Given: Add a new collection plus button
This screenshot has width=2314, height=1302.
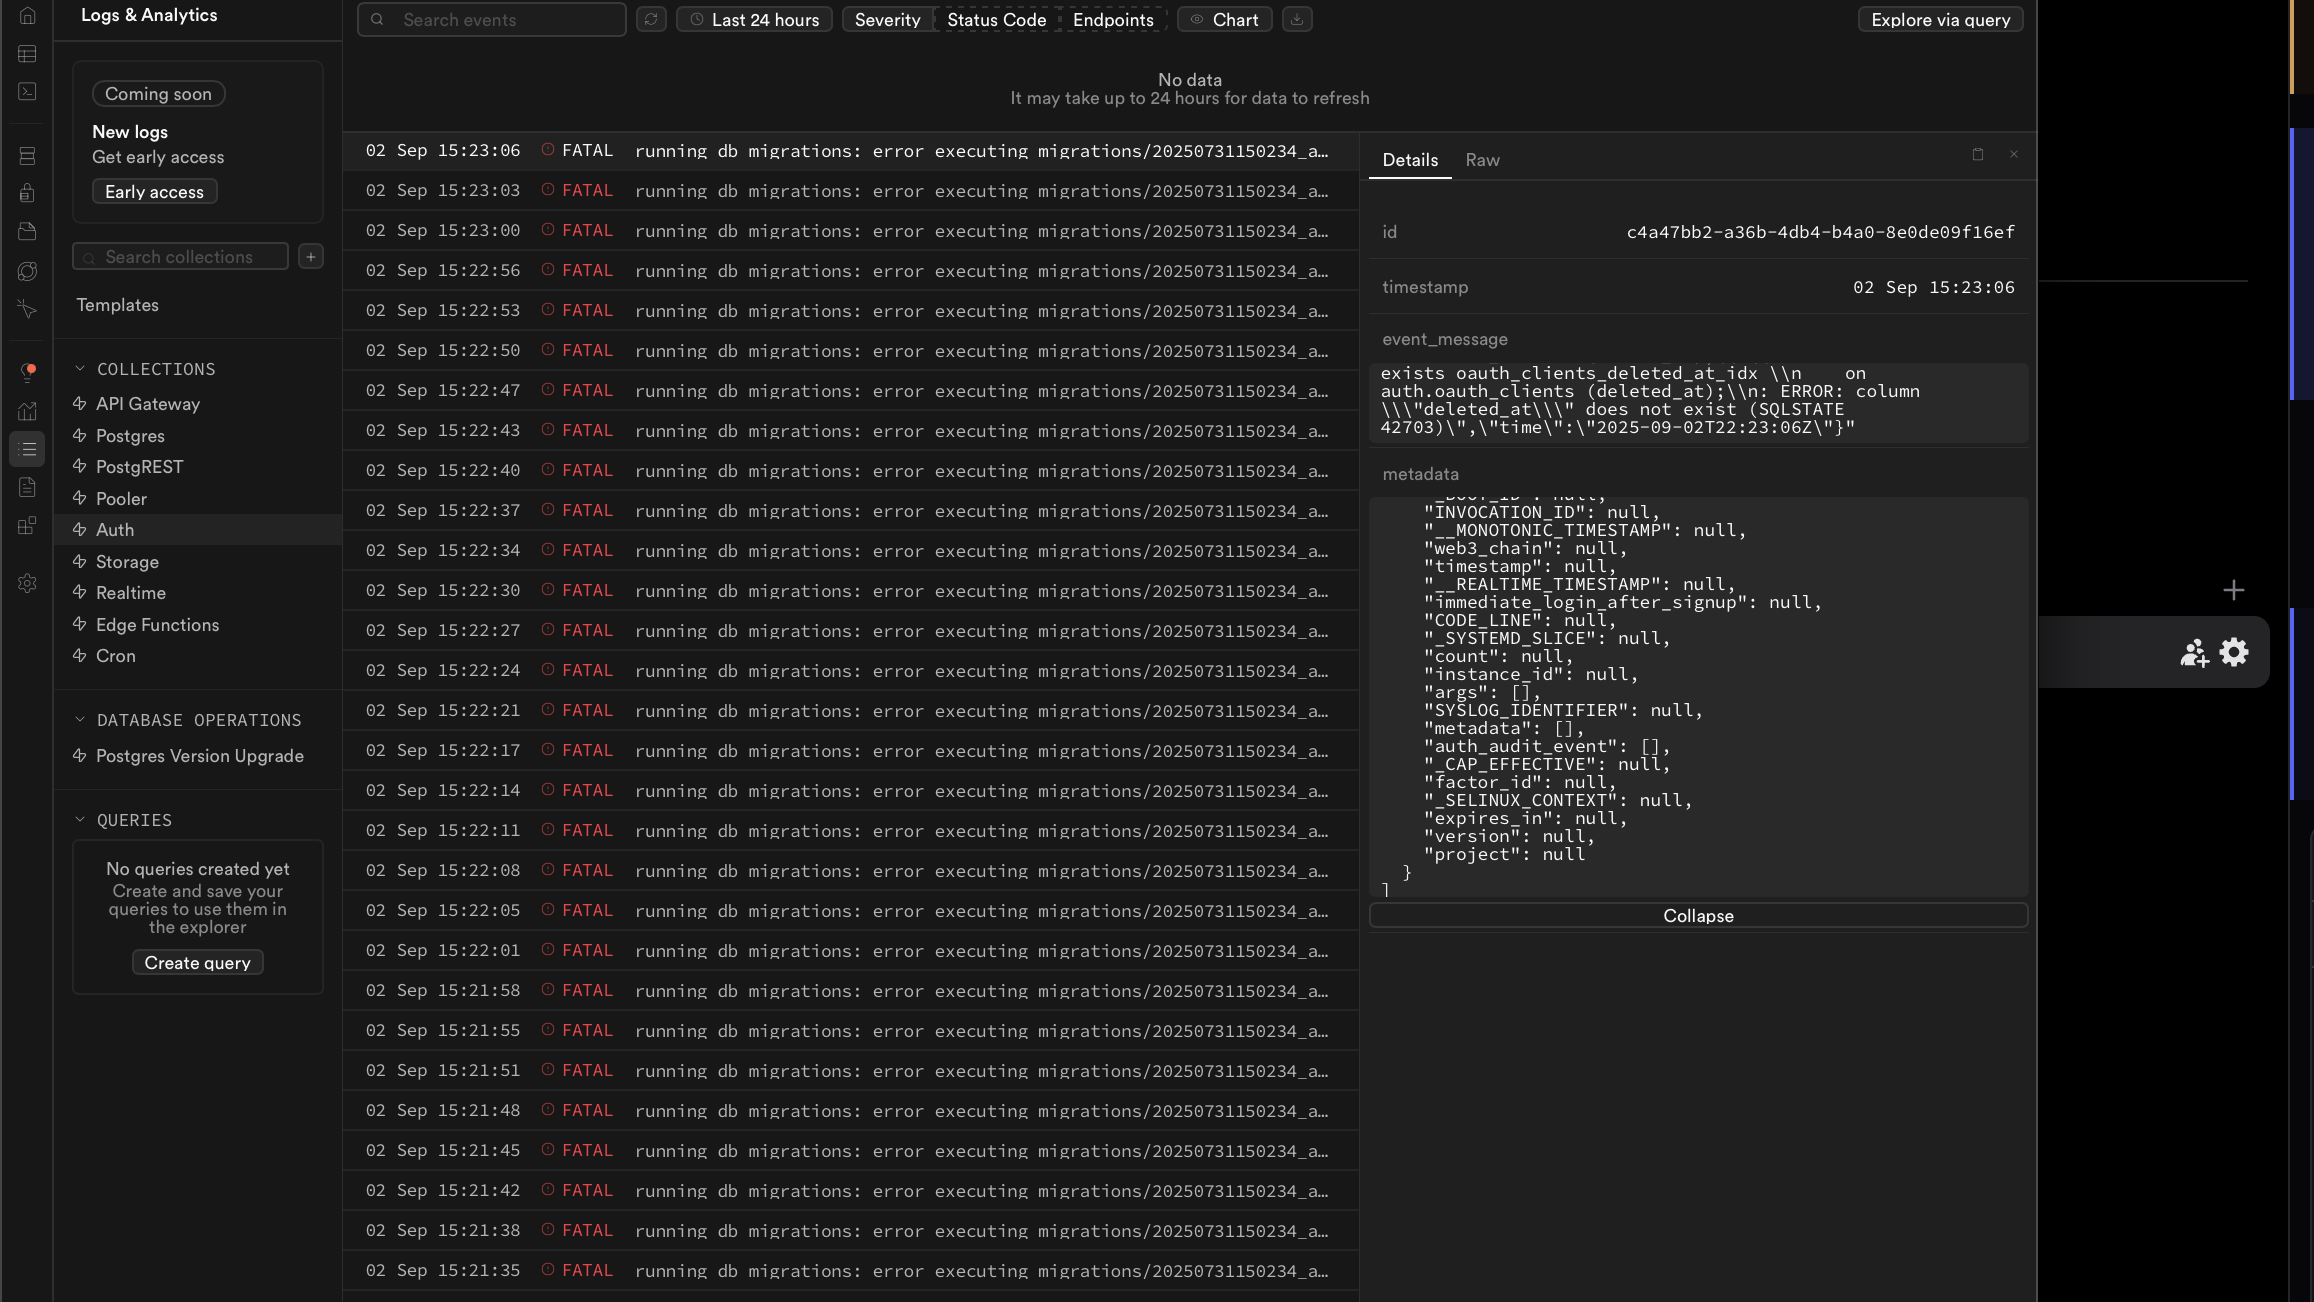Looking at the screenshot, I should tap(311, 257).
